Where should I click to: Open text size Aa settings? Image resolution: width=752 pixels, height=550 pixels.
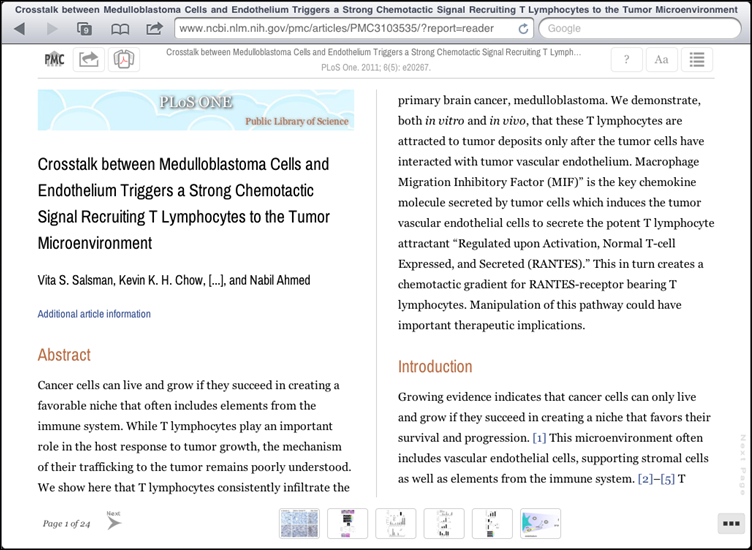pos(661,60)
